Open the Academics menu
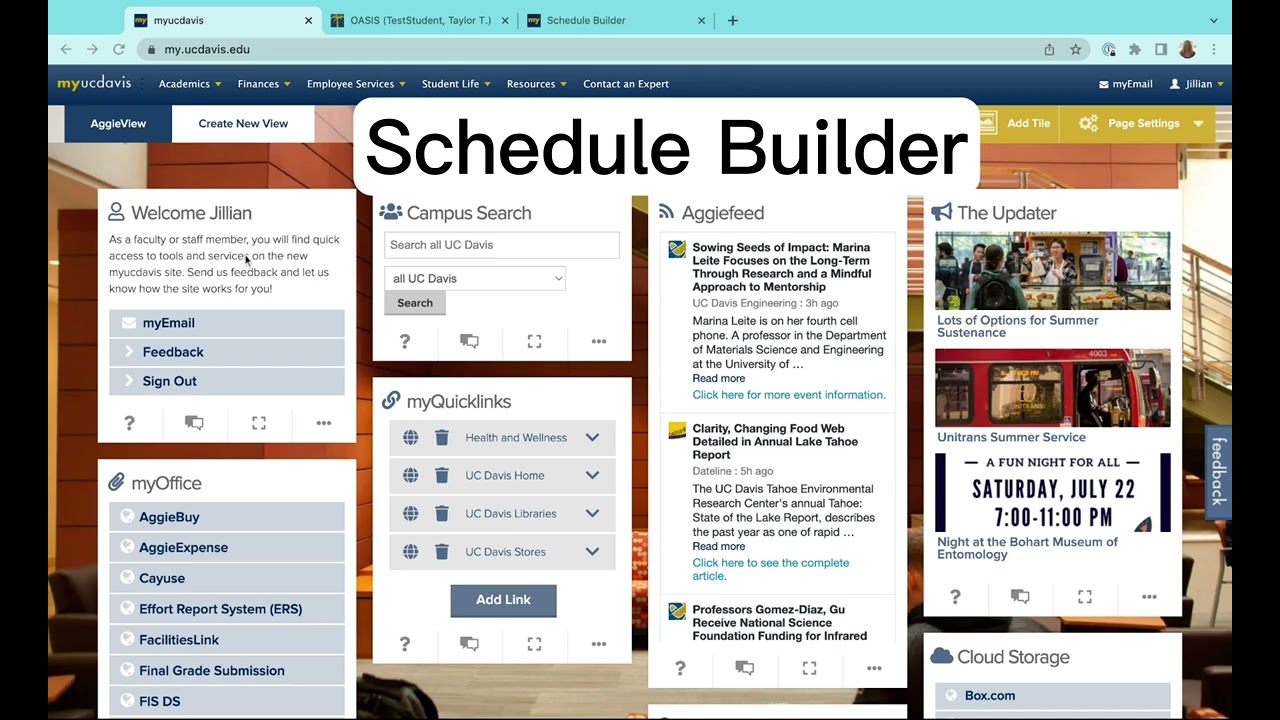 click(x=189, y=84)
